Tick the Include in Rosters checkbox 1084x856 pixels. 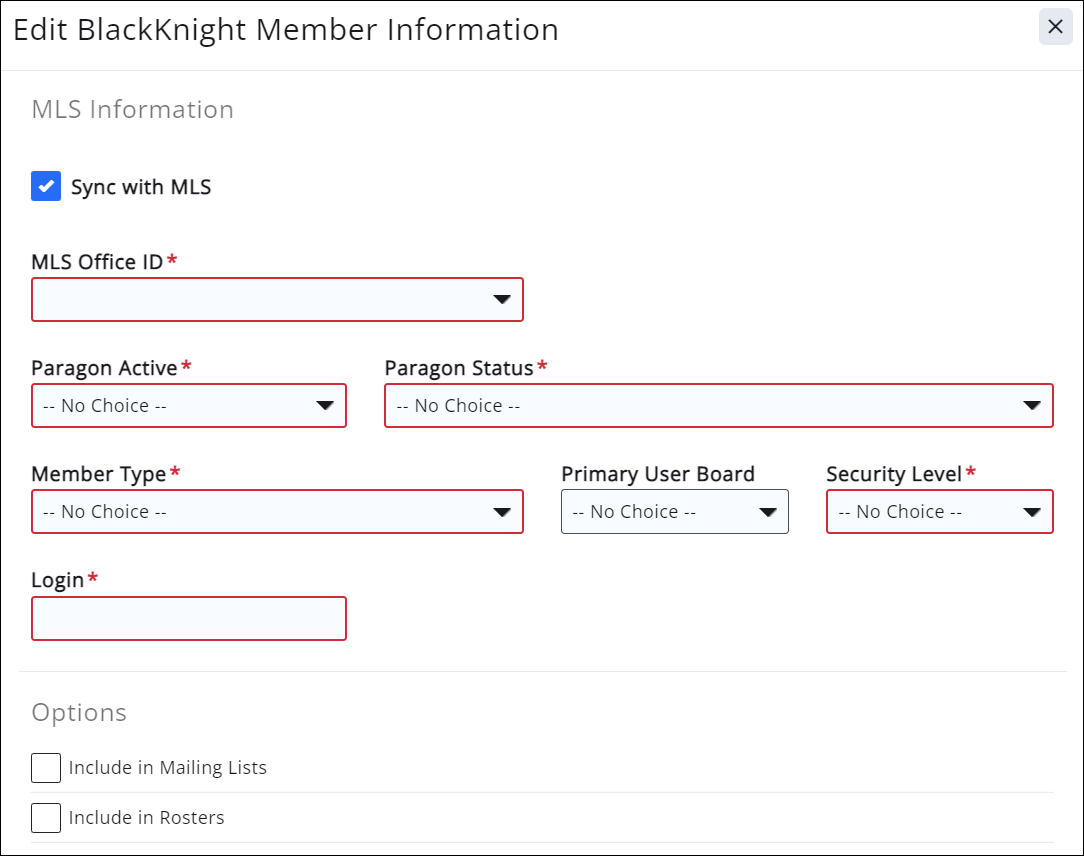[46, 818]
